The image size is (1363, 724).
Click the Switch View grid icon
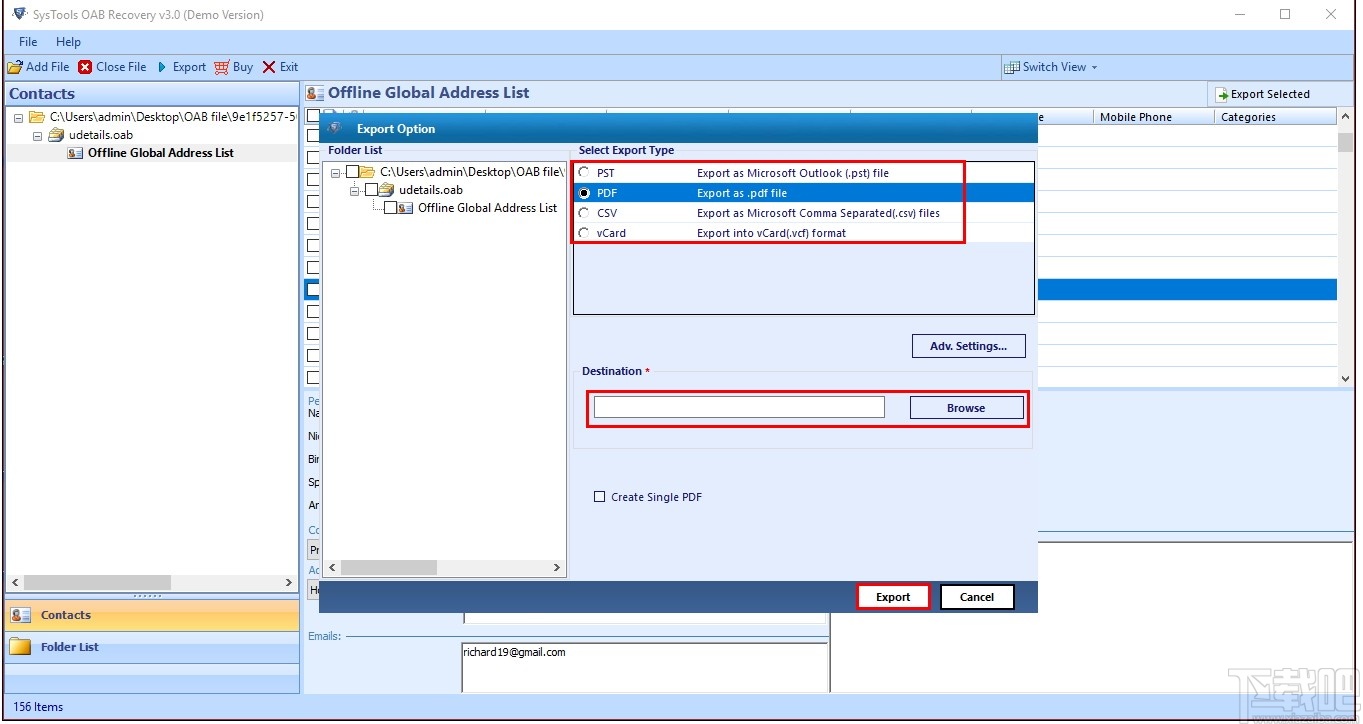1012,67
